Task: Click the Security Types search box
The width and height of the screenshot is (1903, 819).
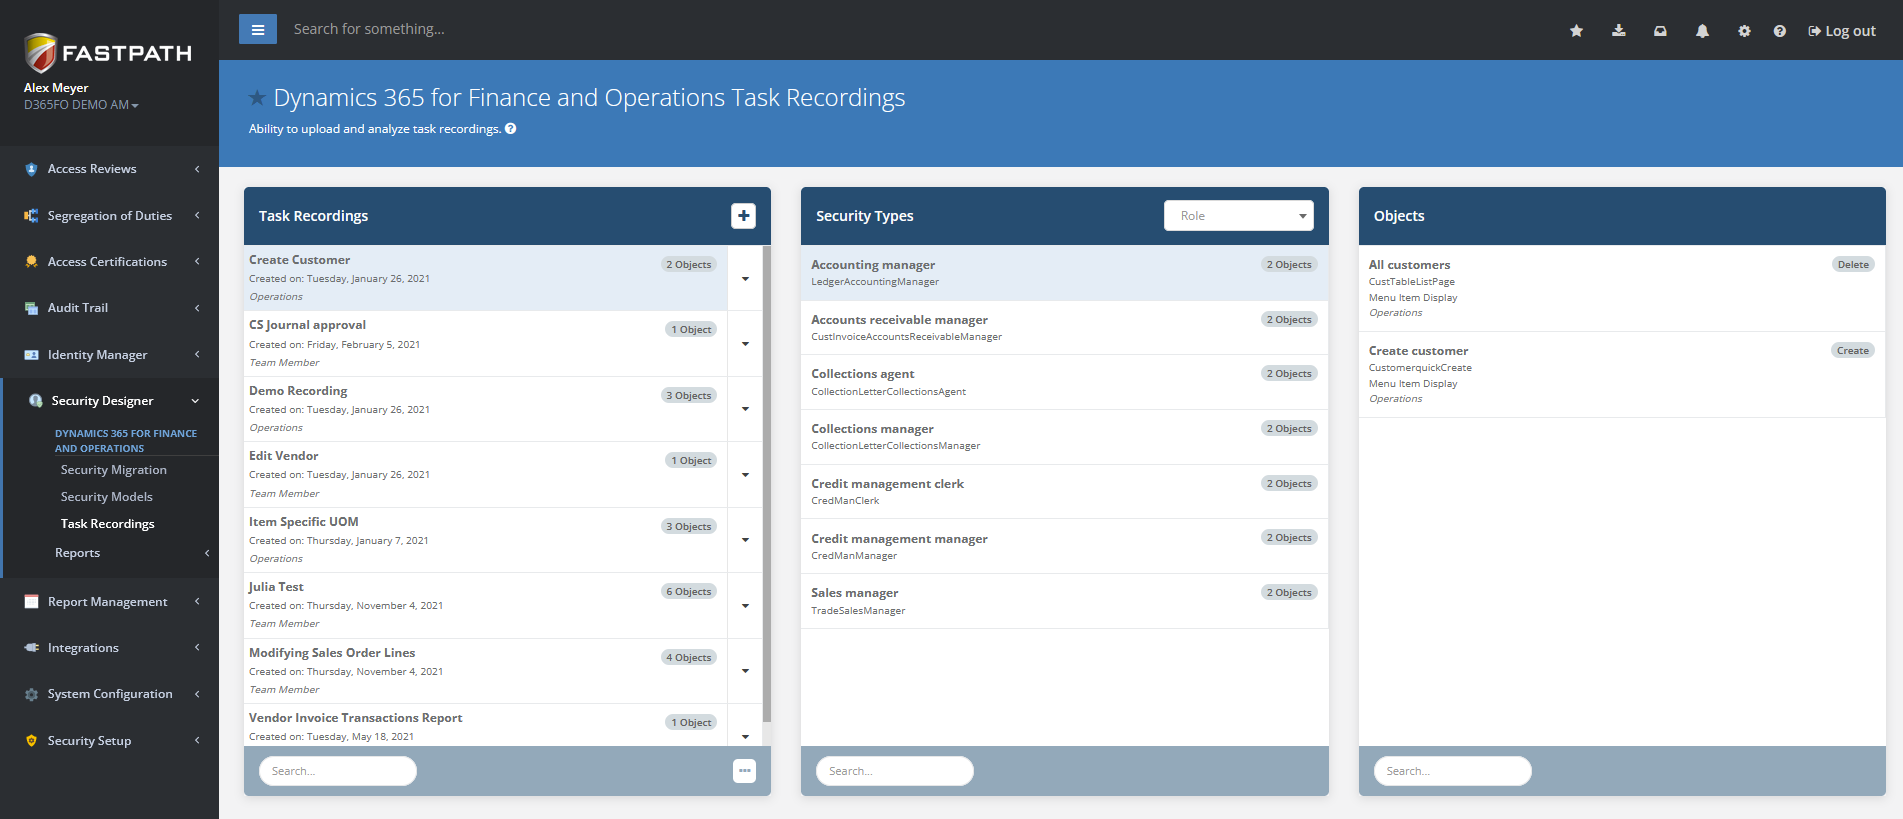Action: 894,771
